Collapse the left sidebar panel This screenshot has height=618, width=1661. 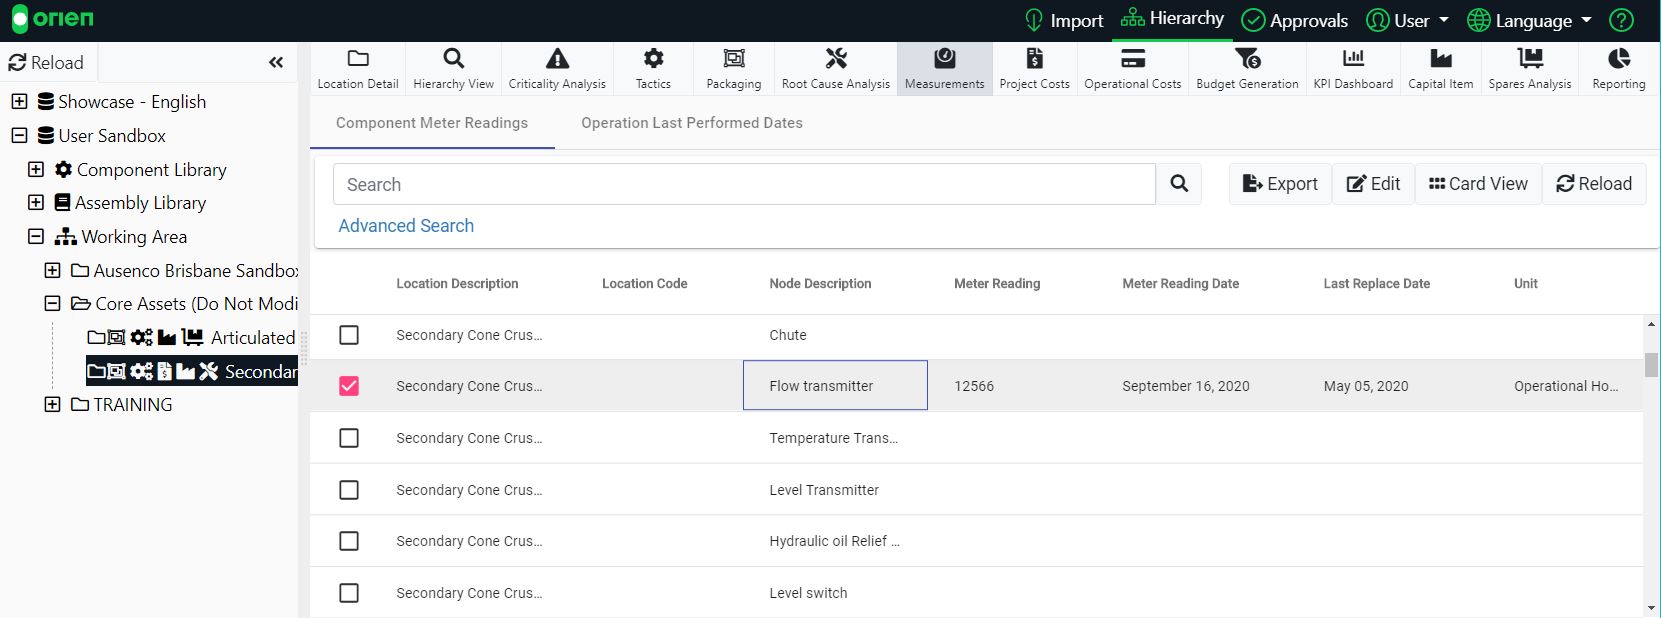pos(276,63)
